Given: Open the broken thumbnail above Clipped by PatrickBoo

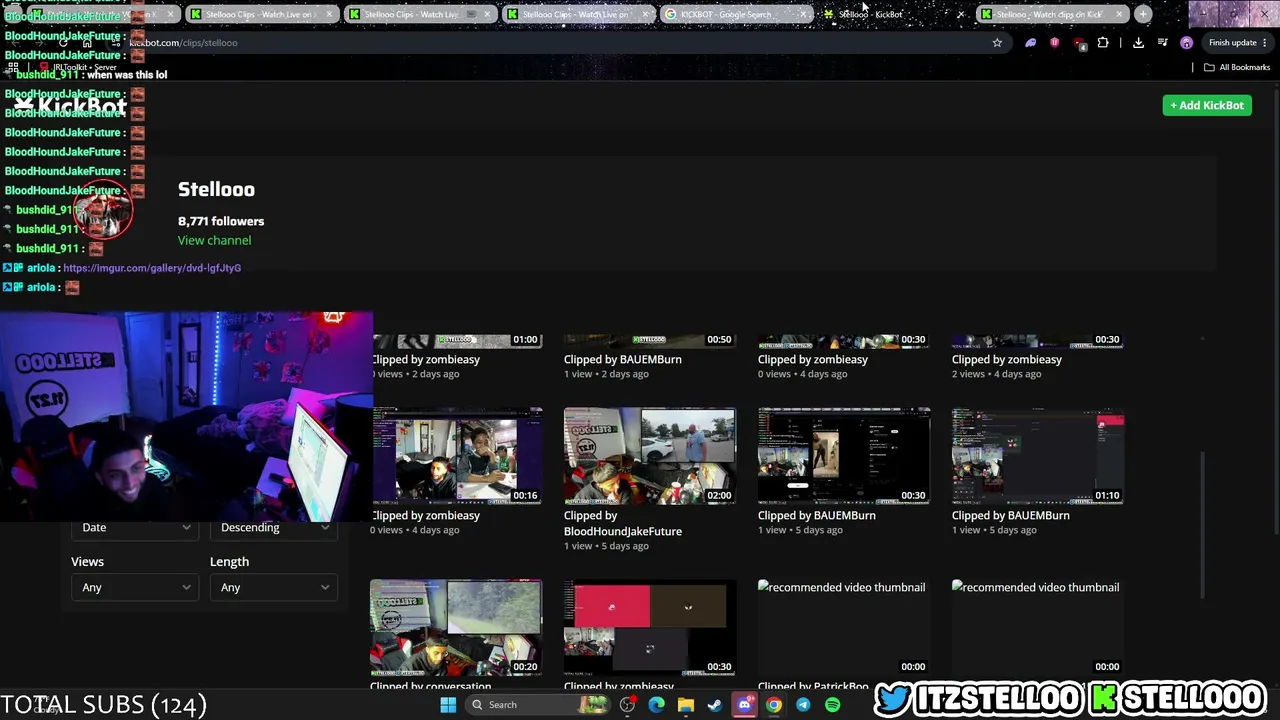Looking at the screenshot, I should pos(844,628).
